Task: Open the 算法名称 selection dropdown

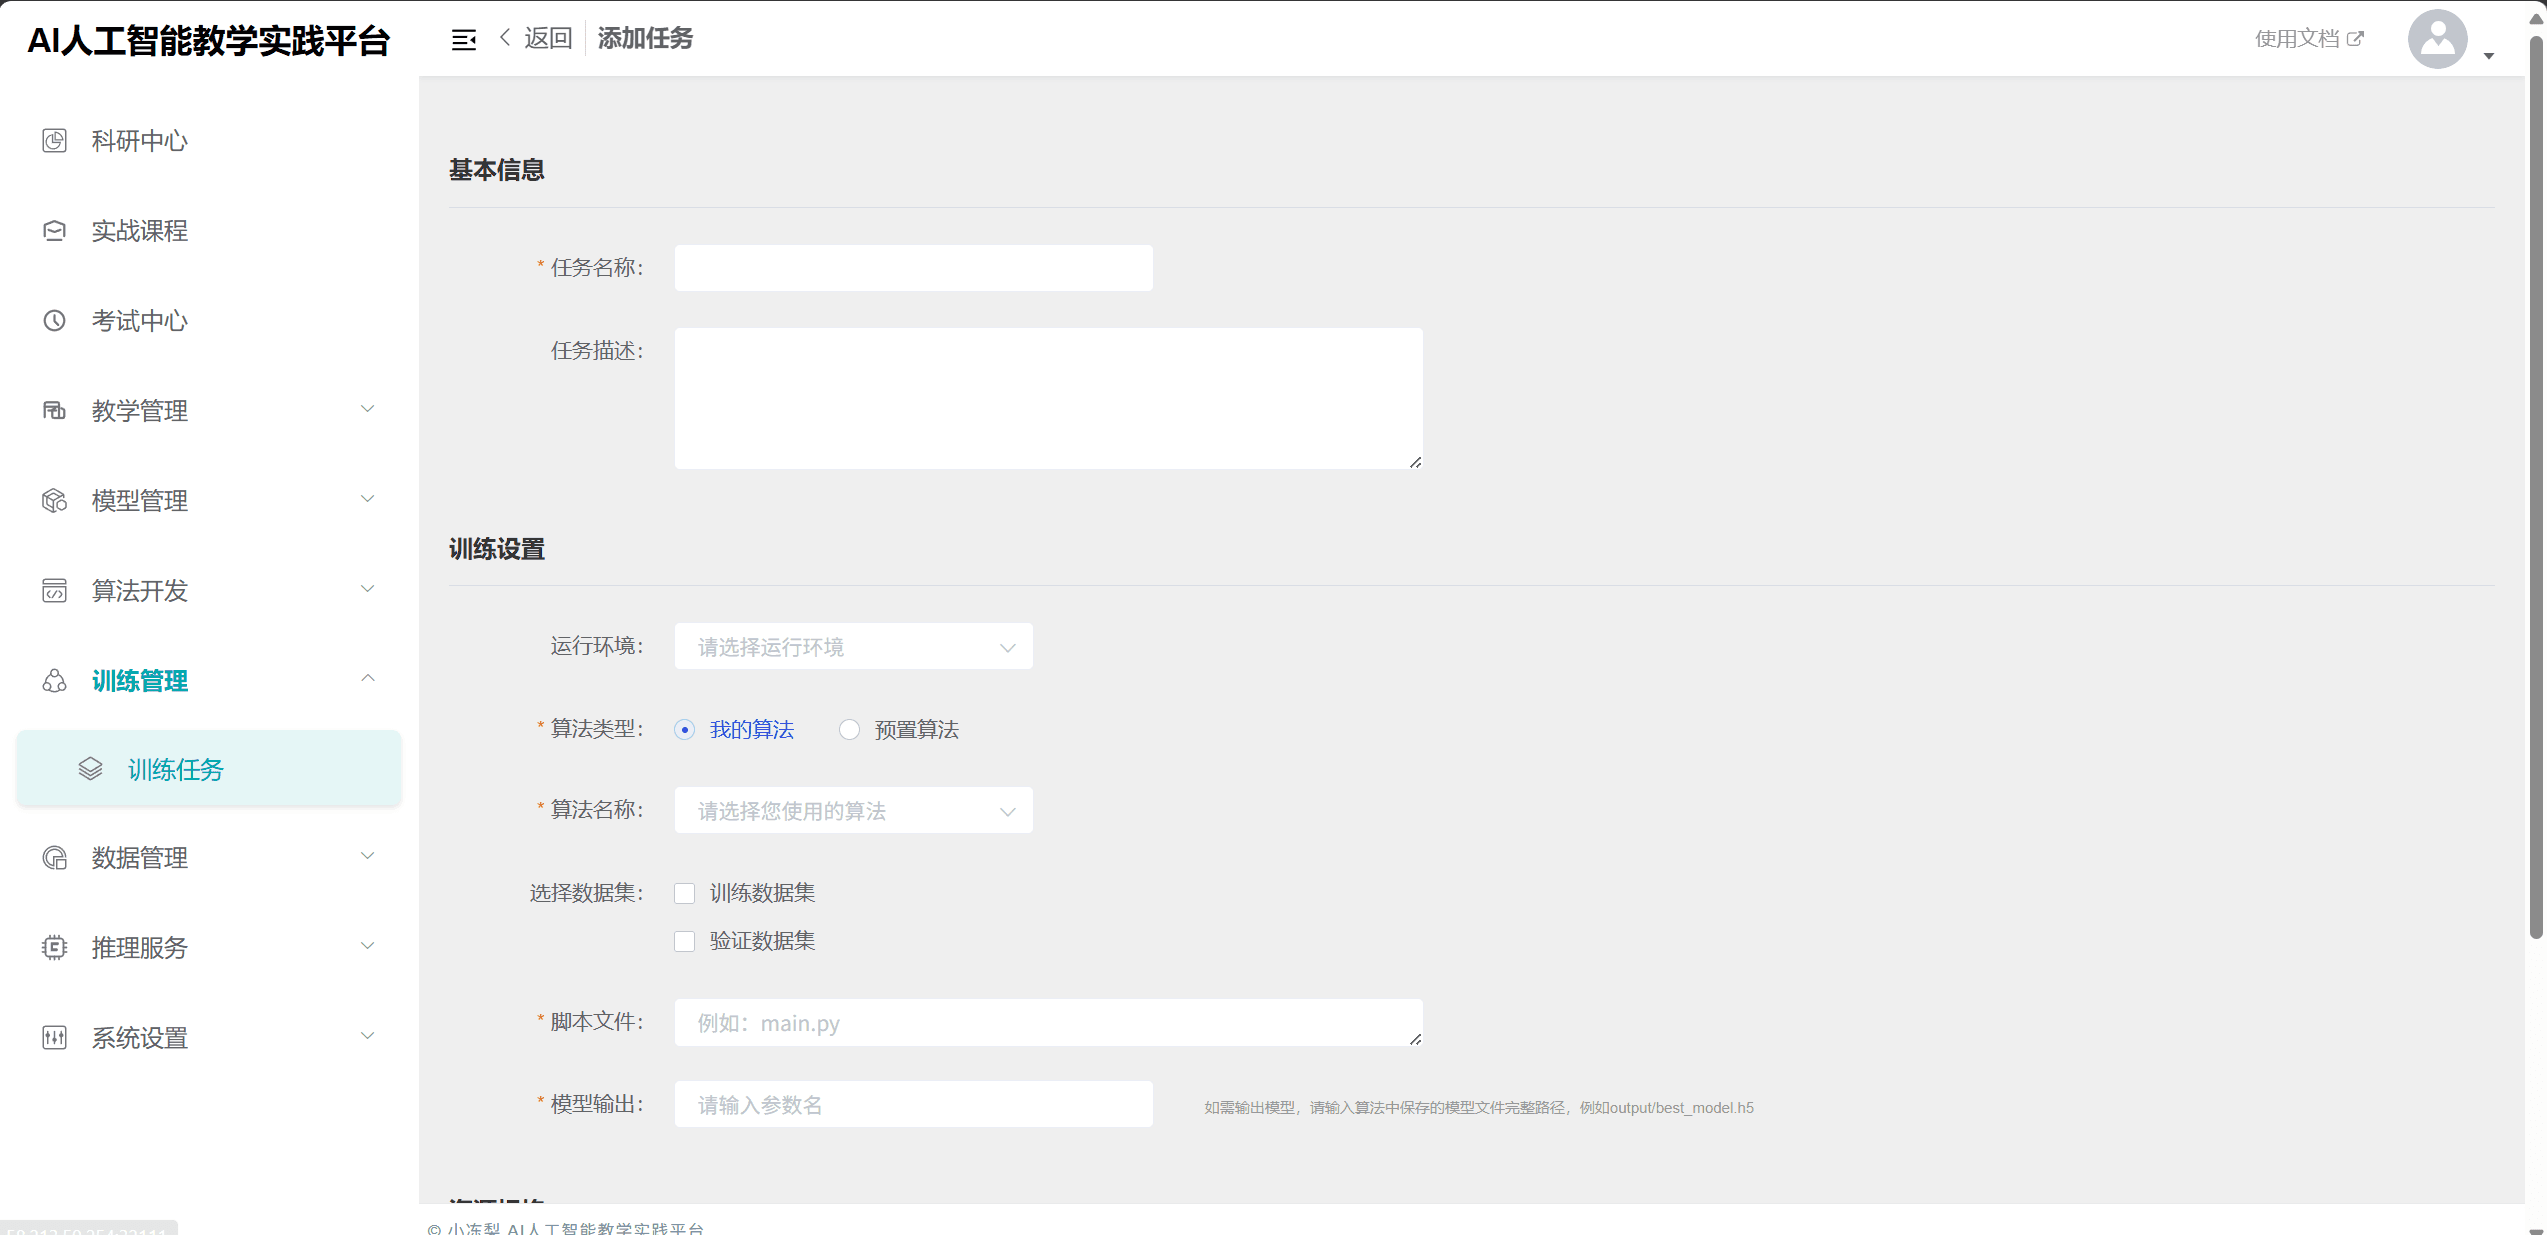Action: tap(853, 811)
